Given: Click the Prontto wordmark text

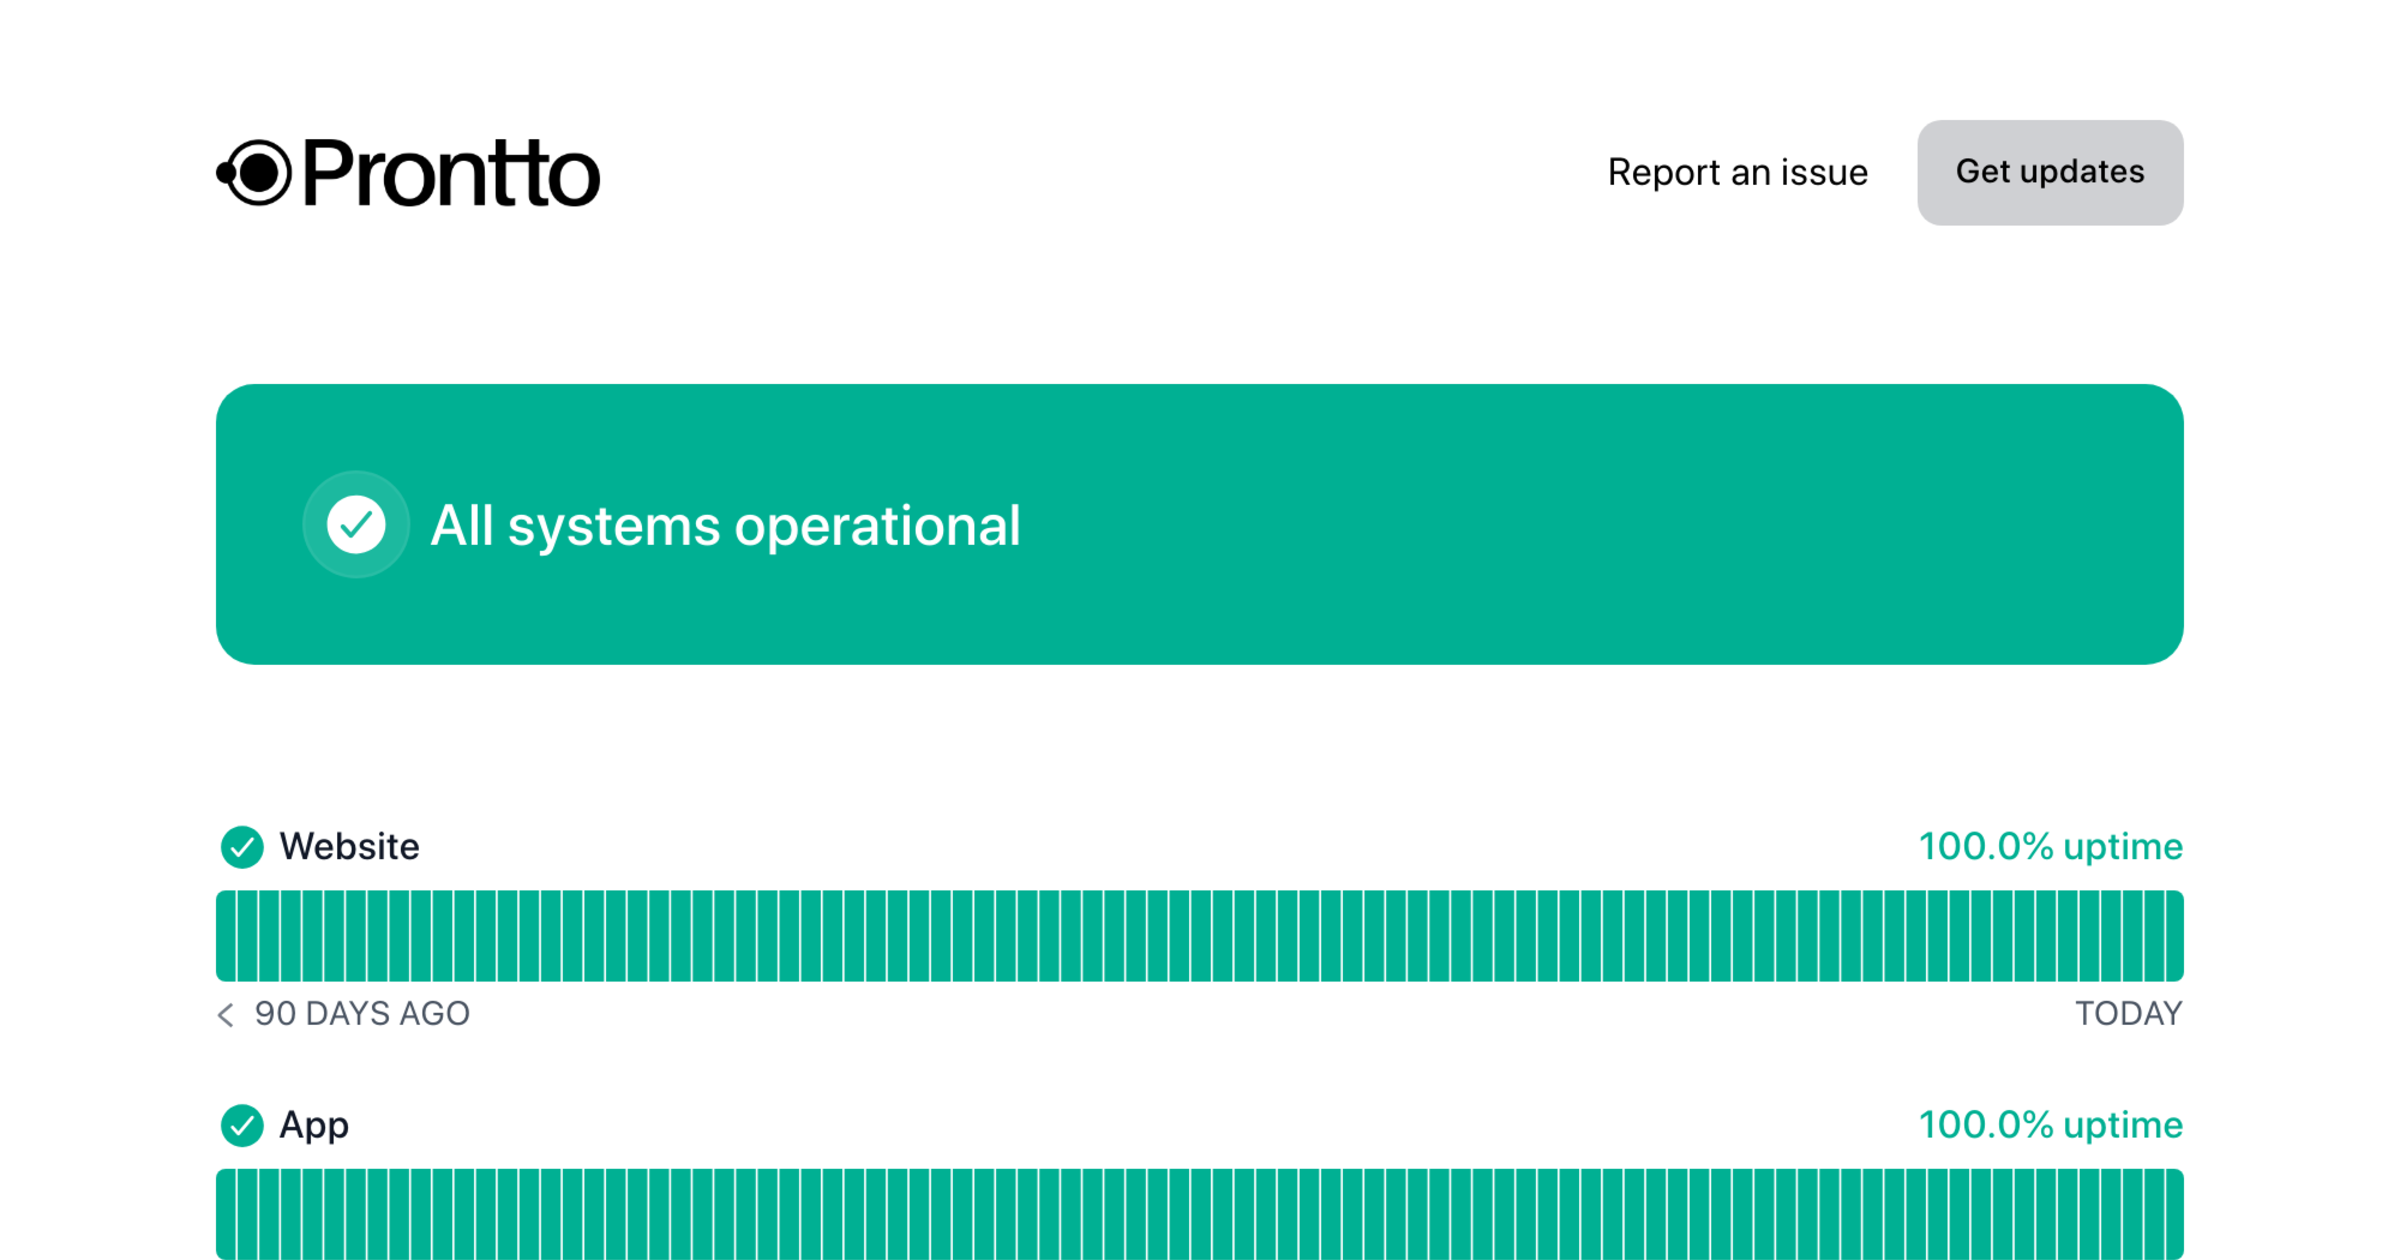Looking at the screenshot, I should [x=451, y=173].
